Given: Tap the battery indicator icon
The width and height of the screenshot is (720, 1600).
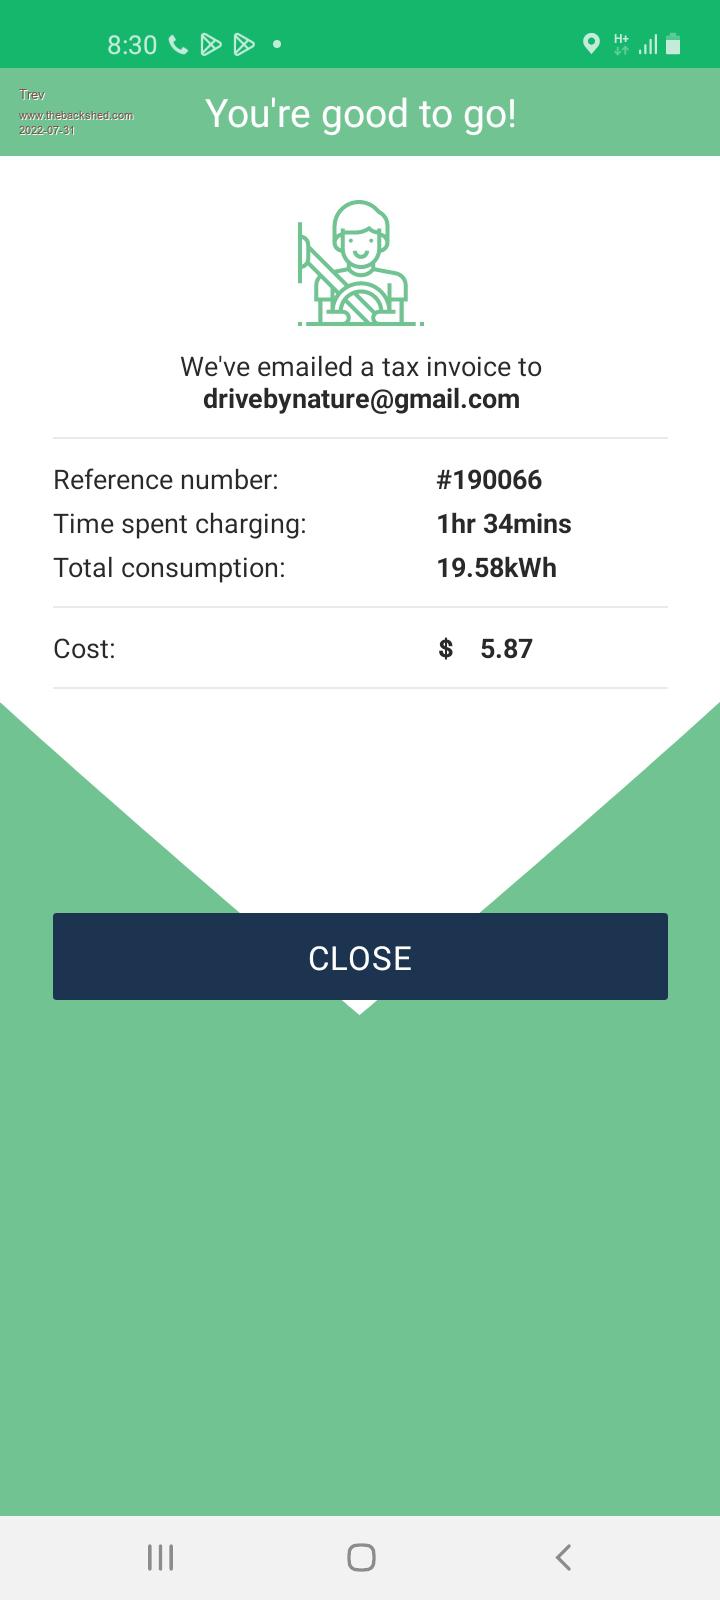Looking at the screenshot, I should 673,43.
